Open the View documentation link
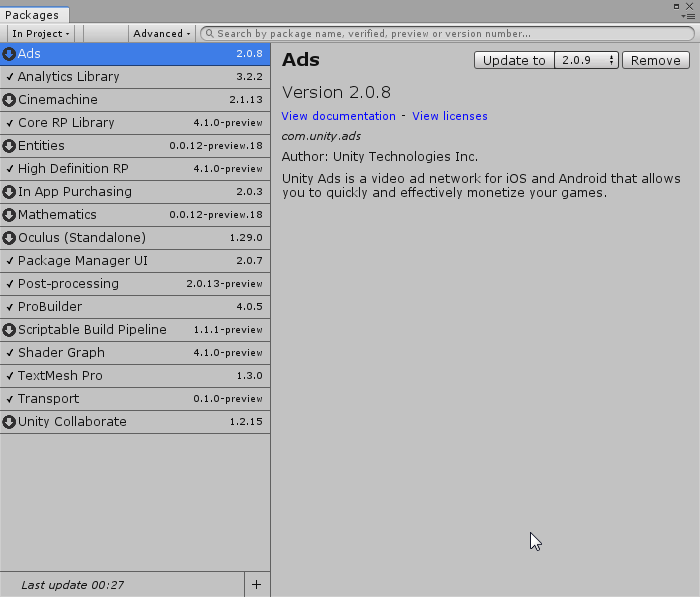700x597 pixels. pos(338,116)
